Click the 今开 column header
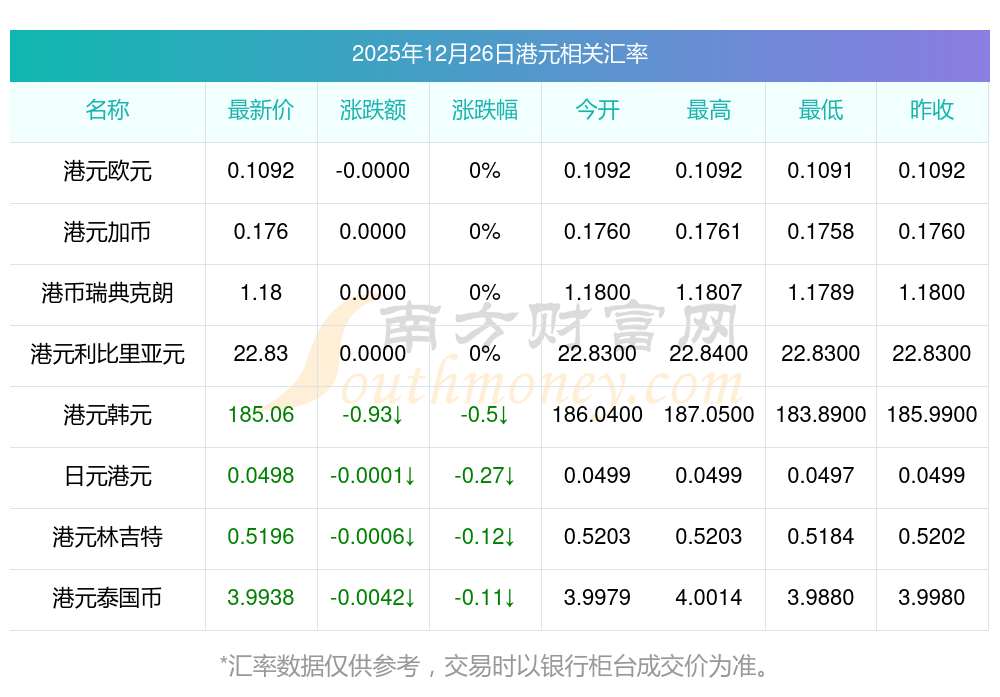Screen dimensions: 1000x697 tap(597, 110)
